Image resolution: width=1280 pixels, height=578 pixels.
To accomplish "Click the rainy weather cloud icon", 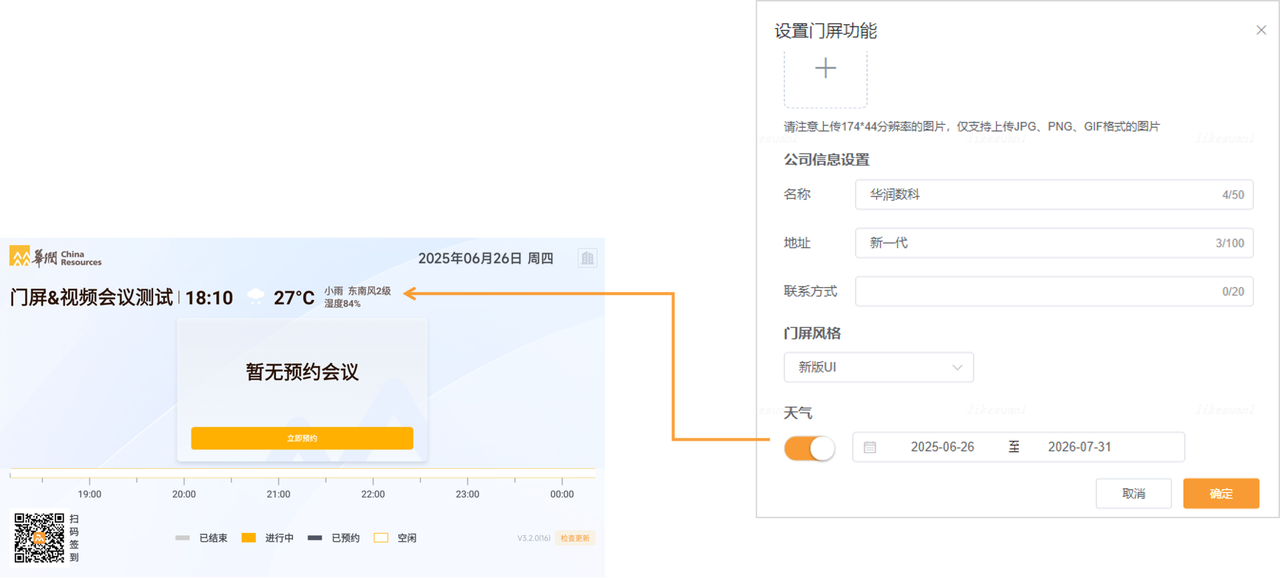I will 256,297.
